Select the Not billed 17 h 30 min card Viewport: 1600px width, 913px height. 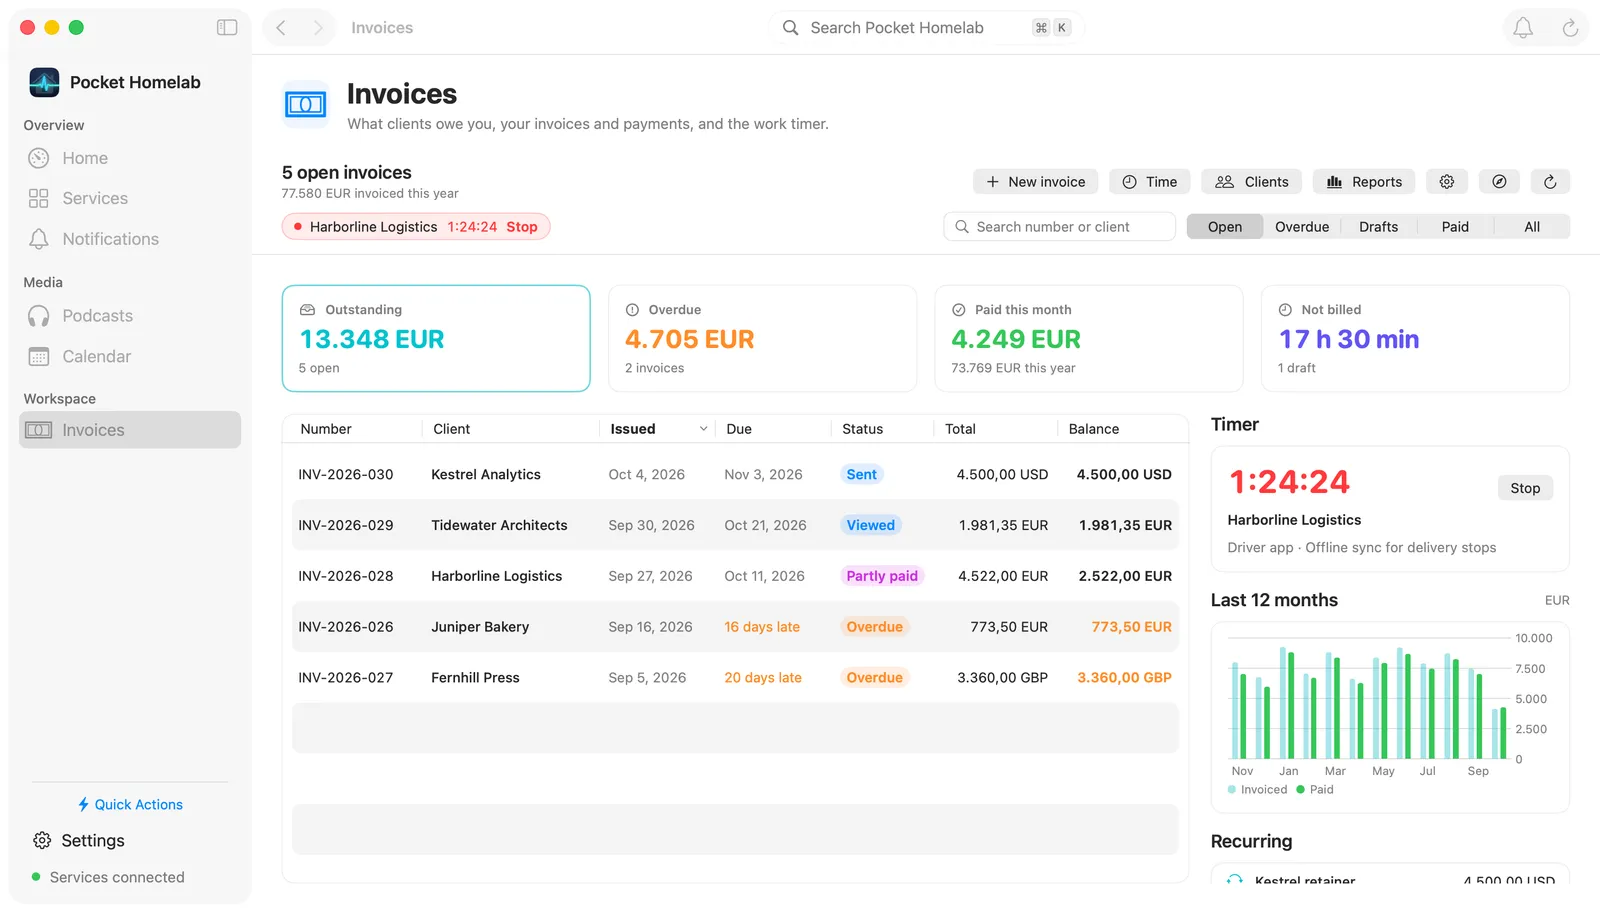pyautogui.click(x=1415, y=339)
